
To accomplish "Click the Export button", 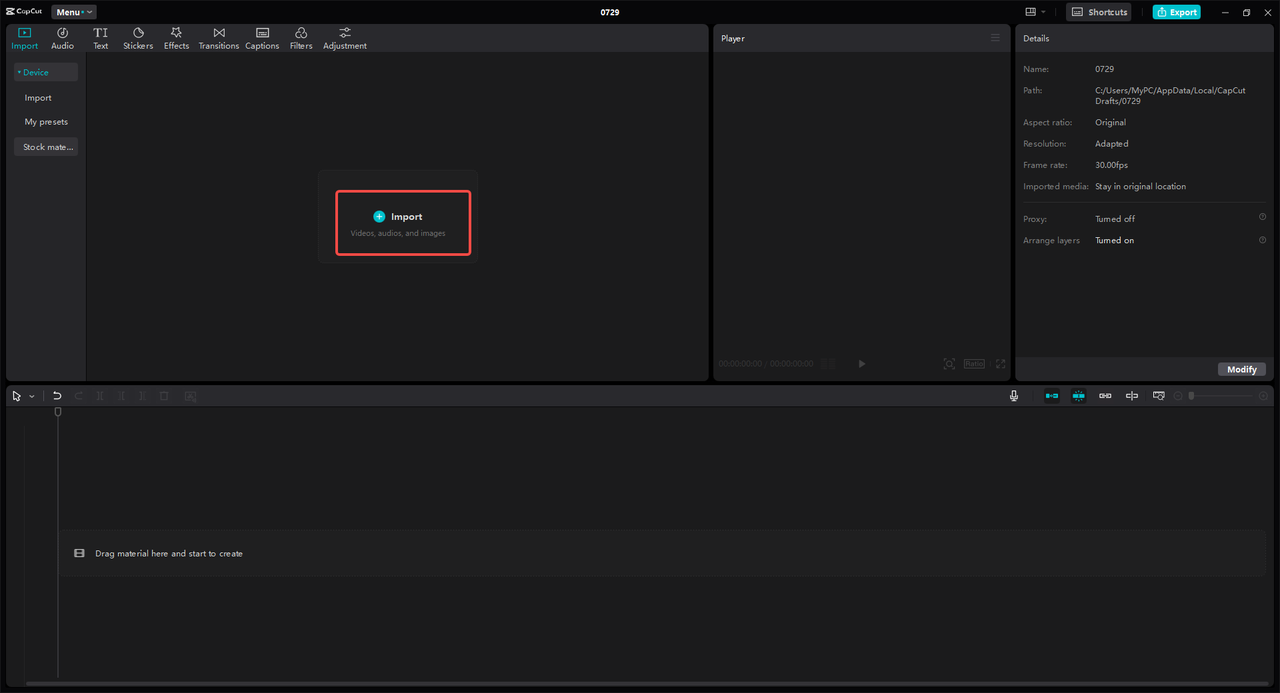I will click(x=1176, y=12).
